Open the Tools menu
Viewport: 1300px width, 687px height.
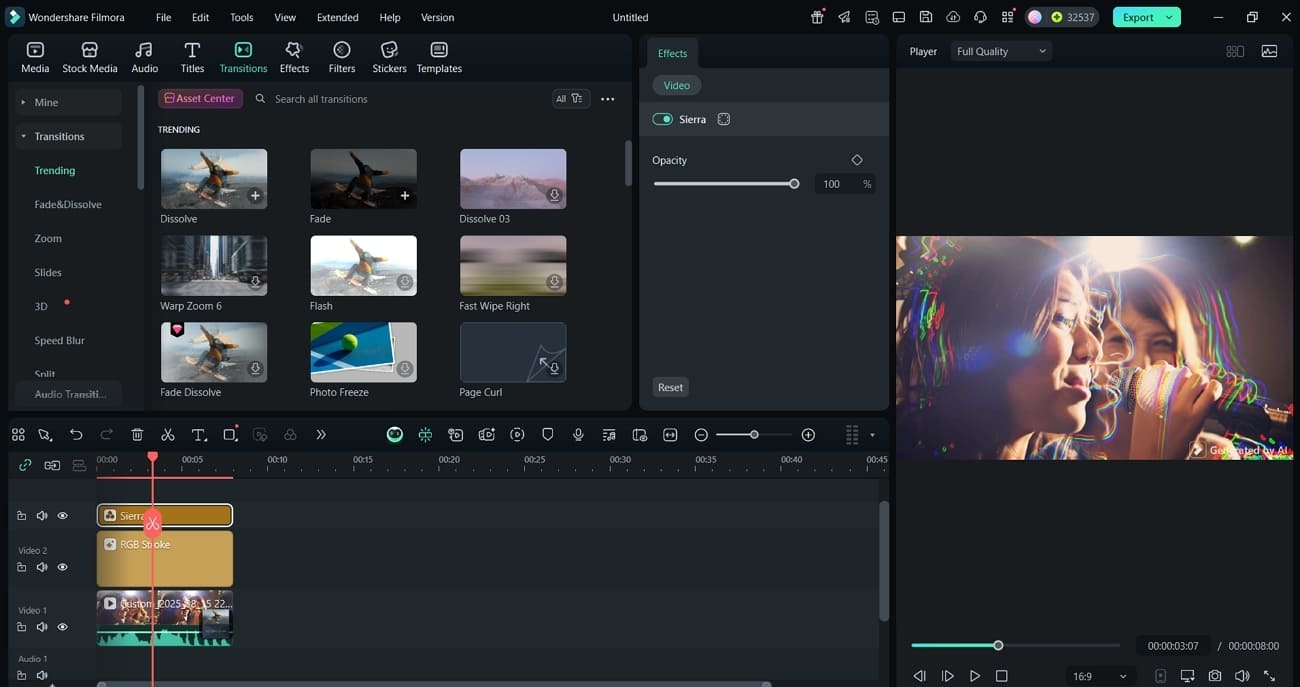click(x=241, y=17)
